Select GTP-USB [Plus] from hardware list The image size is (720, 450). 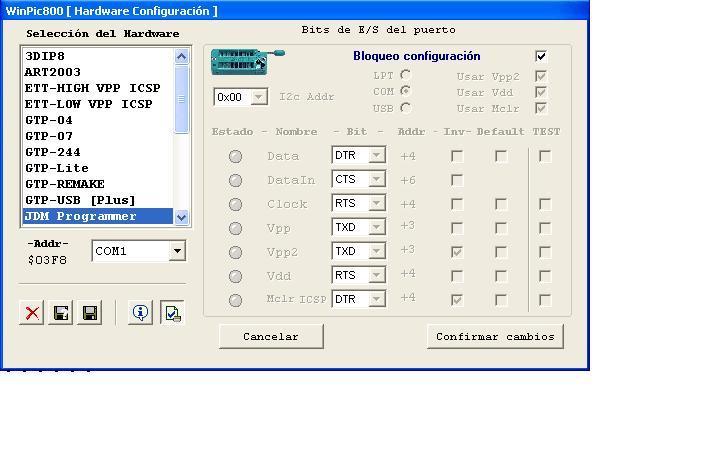80,200
